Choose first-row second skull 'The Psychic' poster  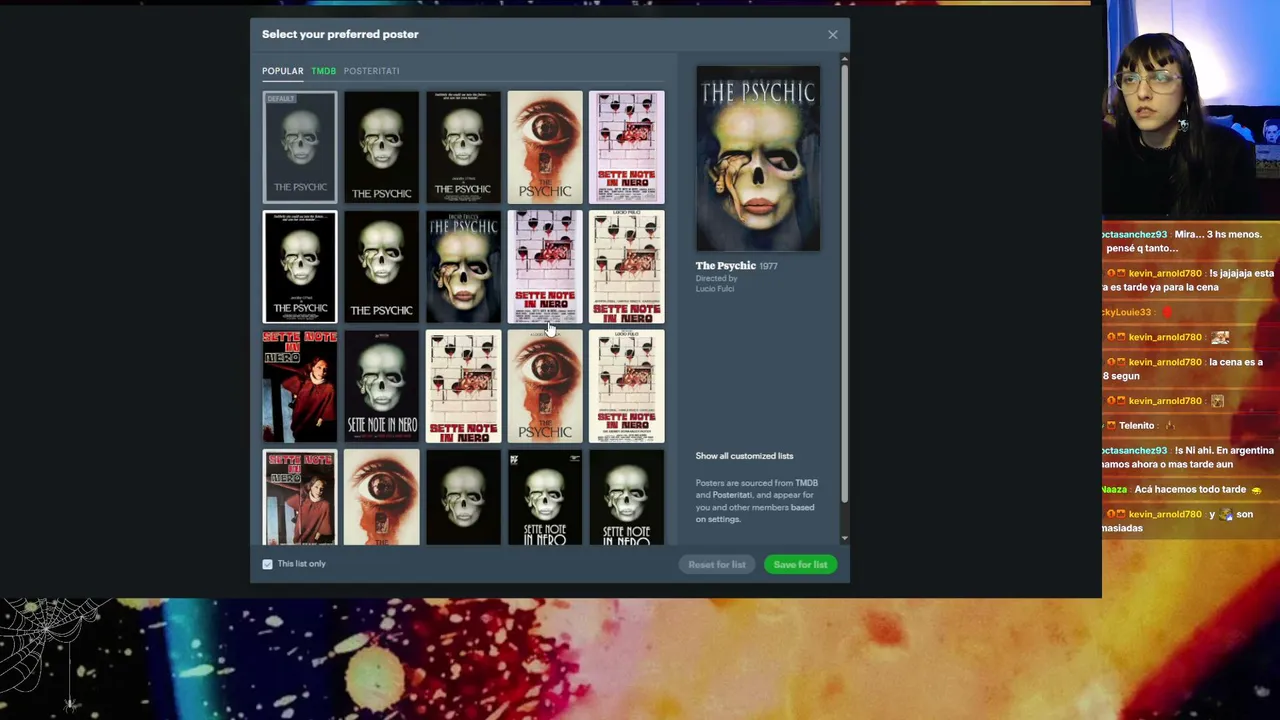tap(382, 147)
